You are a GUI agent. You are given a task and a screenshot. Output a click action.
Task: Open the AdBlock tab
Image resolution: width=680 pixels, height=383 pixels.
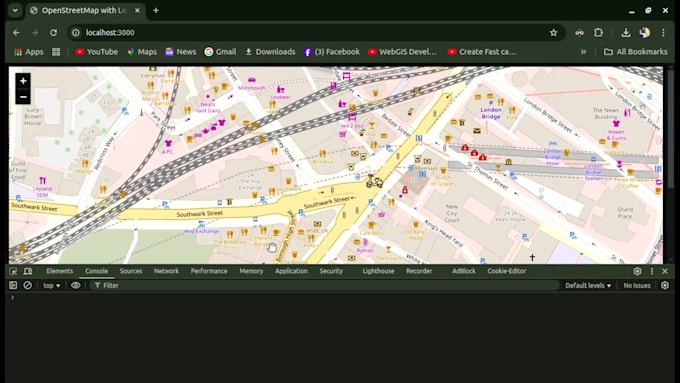(x=464, y=271)
